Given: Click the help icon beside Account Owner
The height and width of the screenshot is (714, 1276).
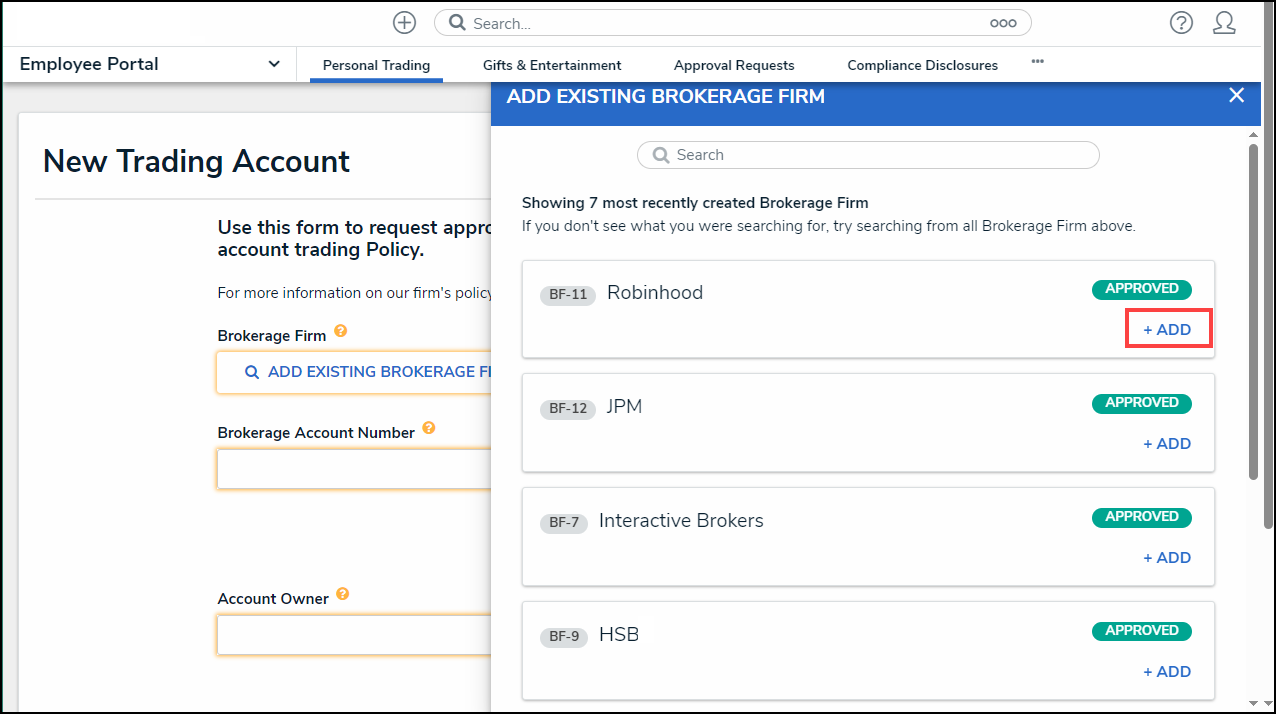Looking at the screenshot, I should [343, 594].
